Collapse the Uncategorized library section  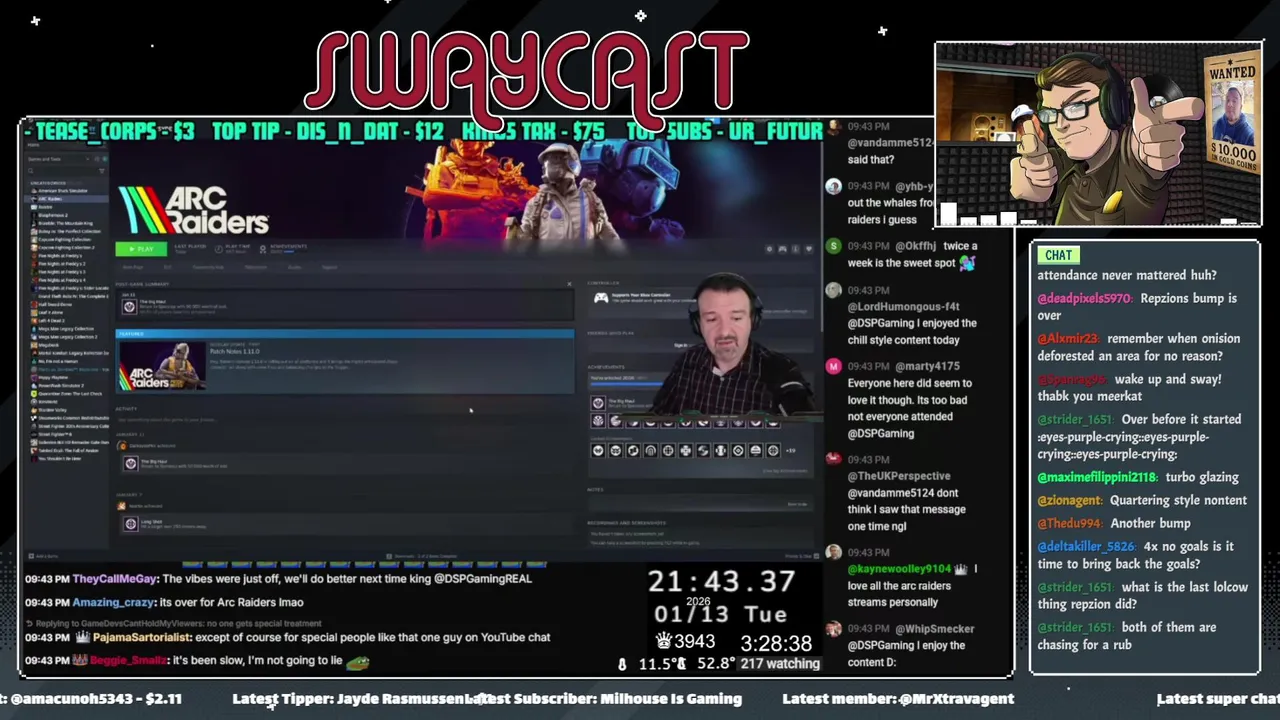[47, 183]
